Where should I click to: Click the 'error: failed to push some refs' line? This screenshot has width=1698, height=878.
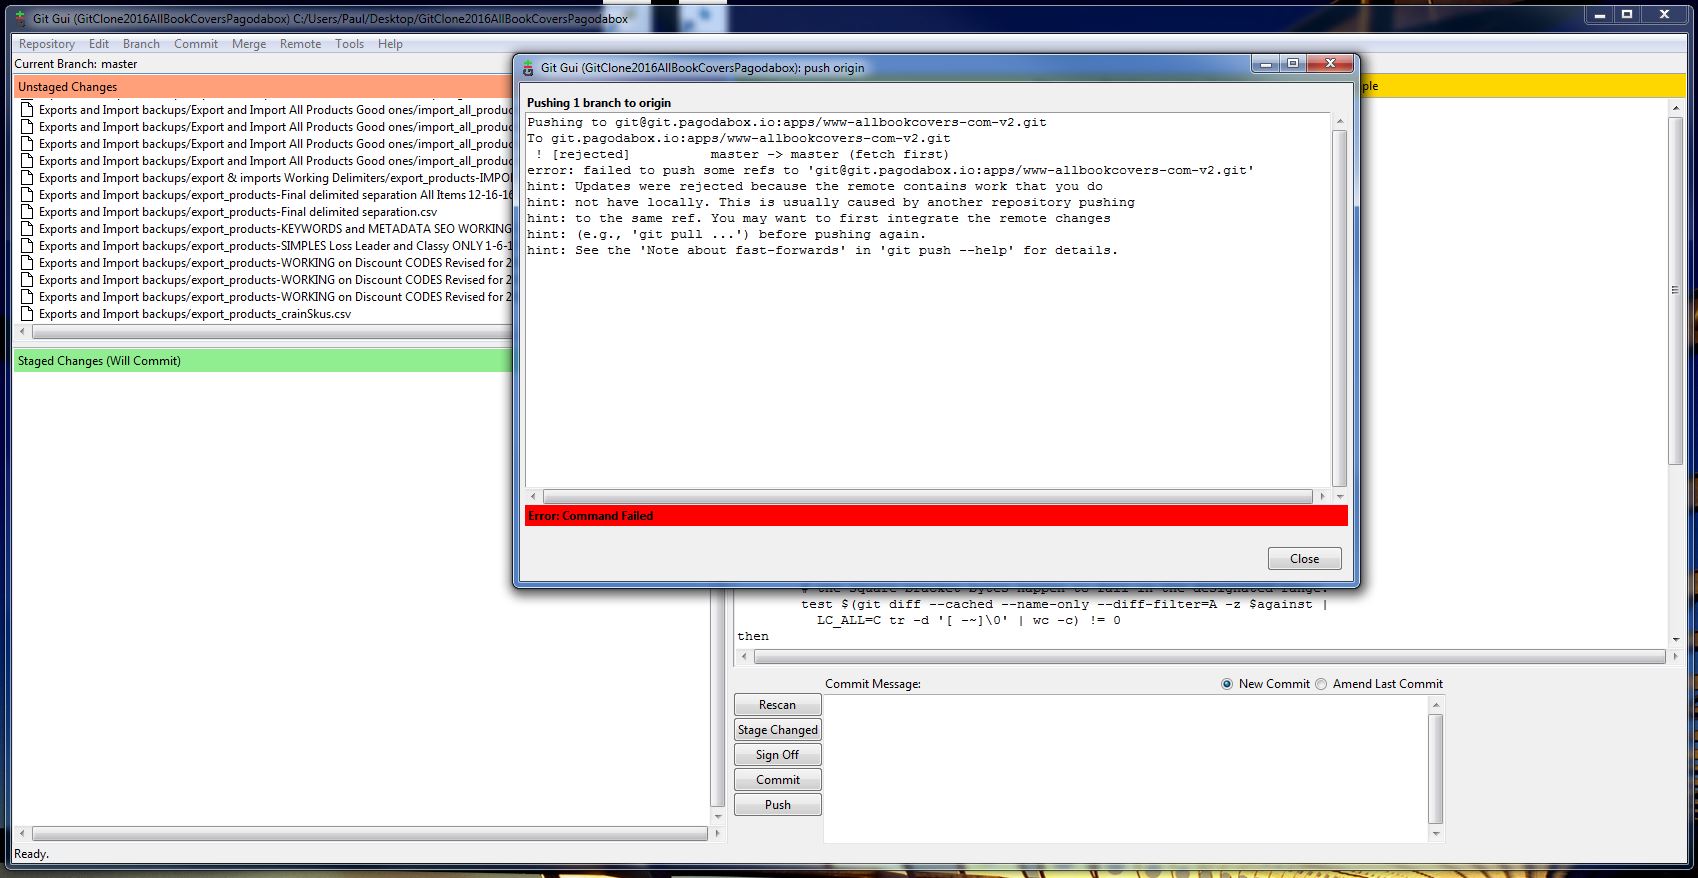[890, 170]
